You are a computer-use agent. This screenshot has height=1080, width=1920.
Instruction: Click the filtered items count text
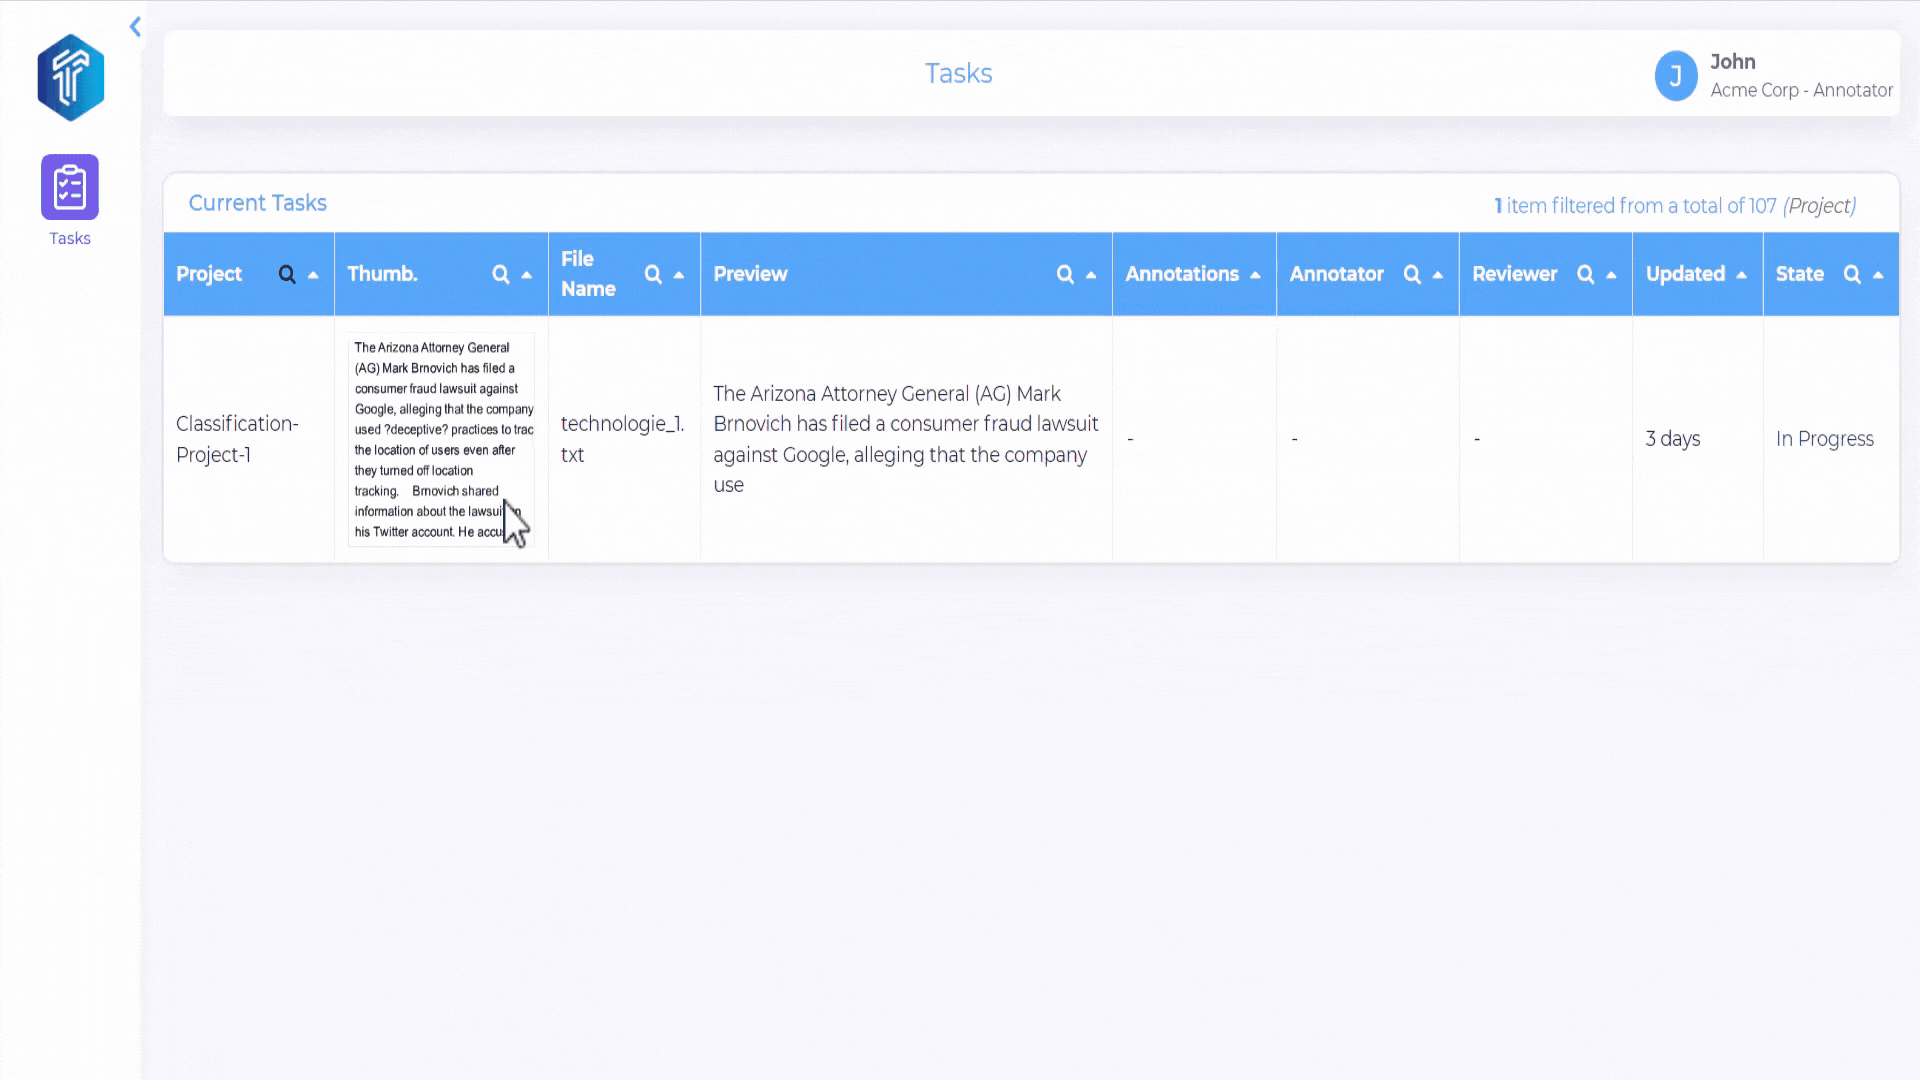(1675, 206)
